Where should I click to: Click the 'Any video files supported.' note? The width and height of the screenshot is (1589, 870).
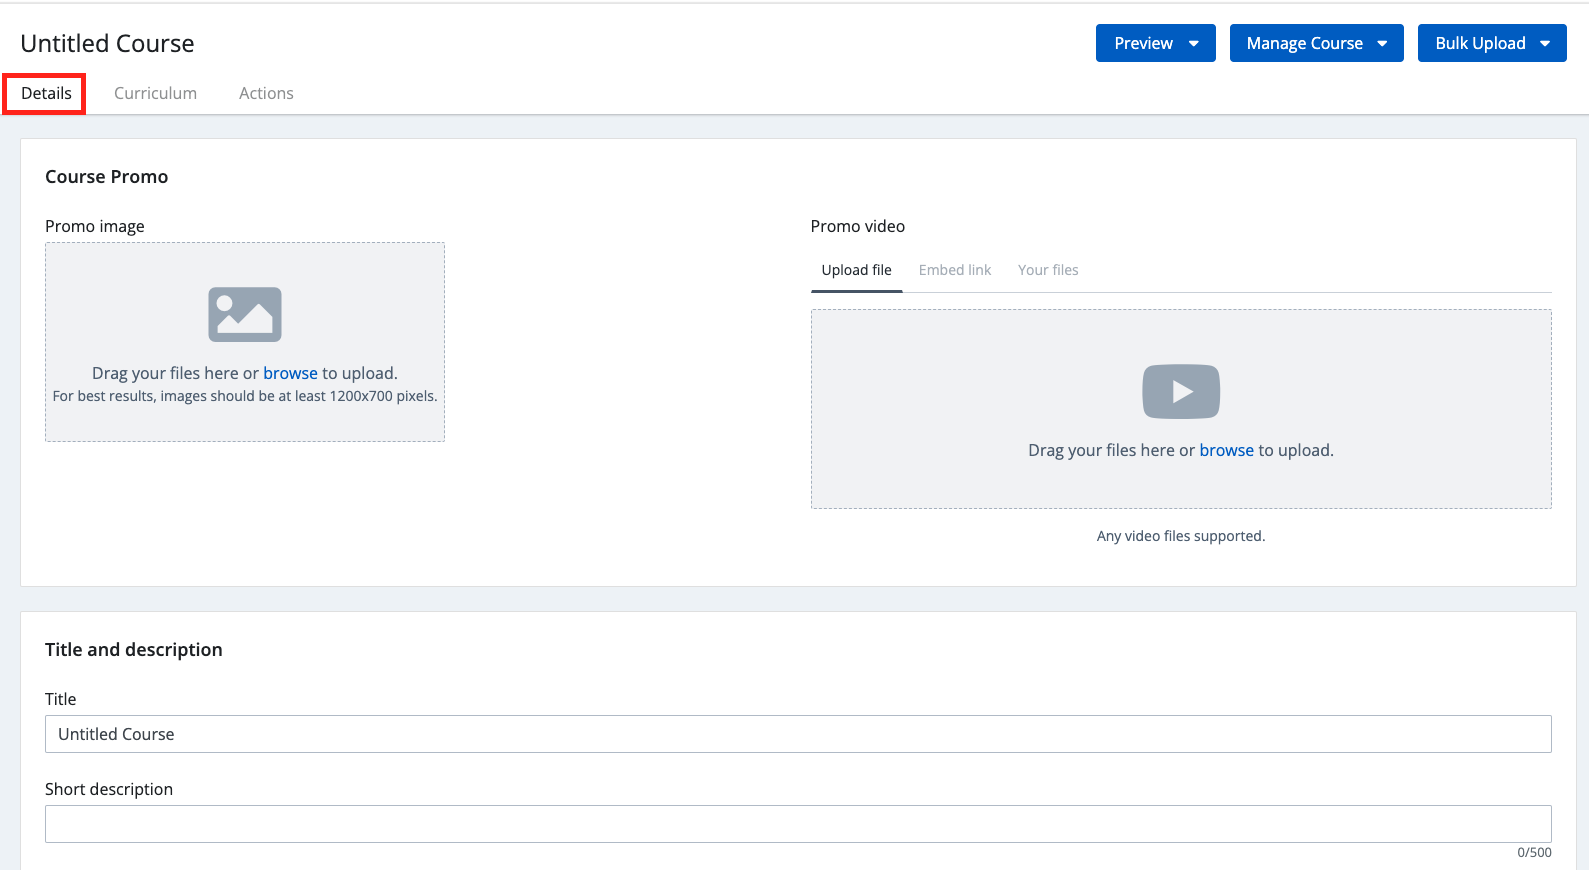[x=1181, y=536]
